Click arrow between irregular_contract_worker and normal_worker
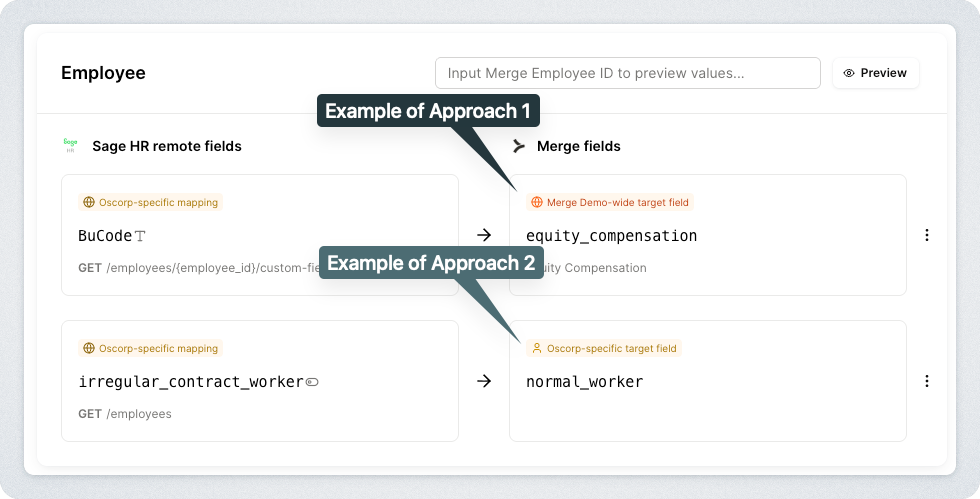This screenshot has height=499, width=980. tap(484, 381)
